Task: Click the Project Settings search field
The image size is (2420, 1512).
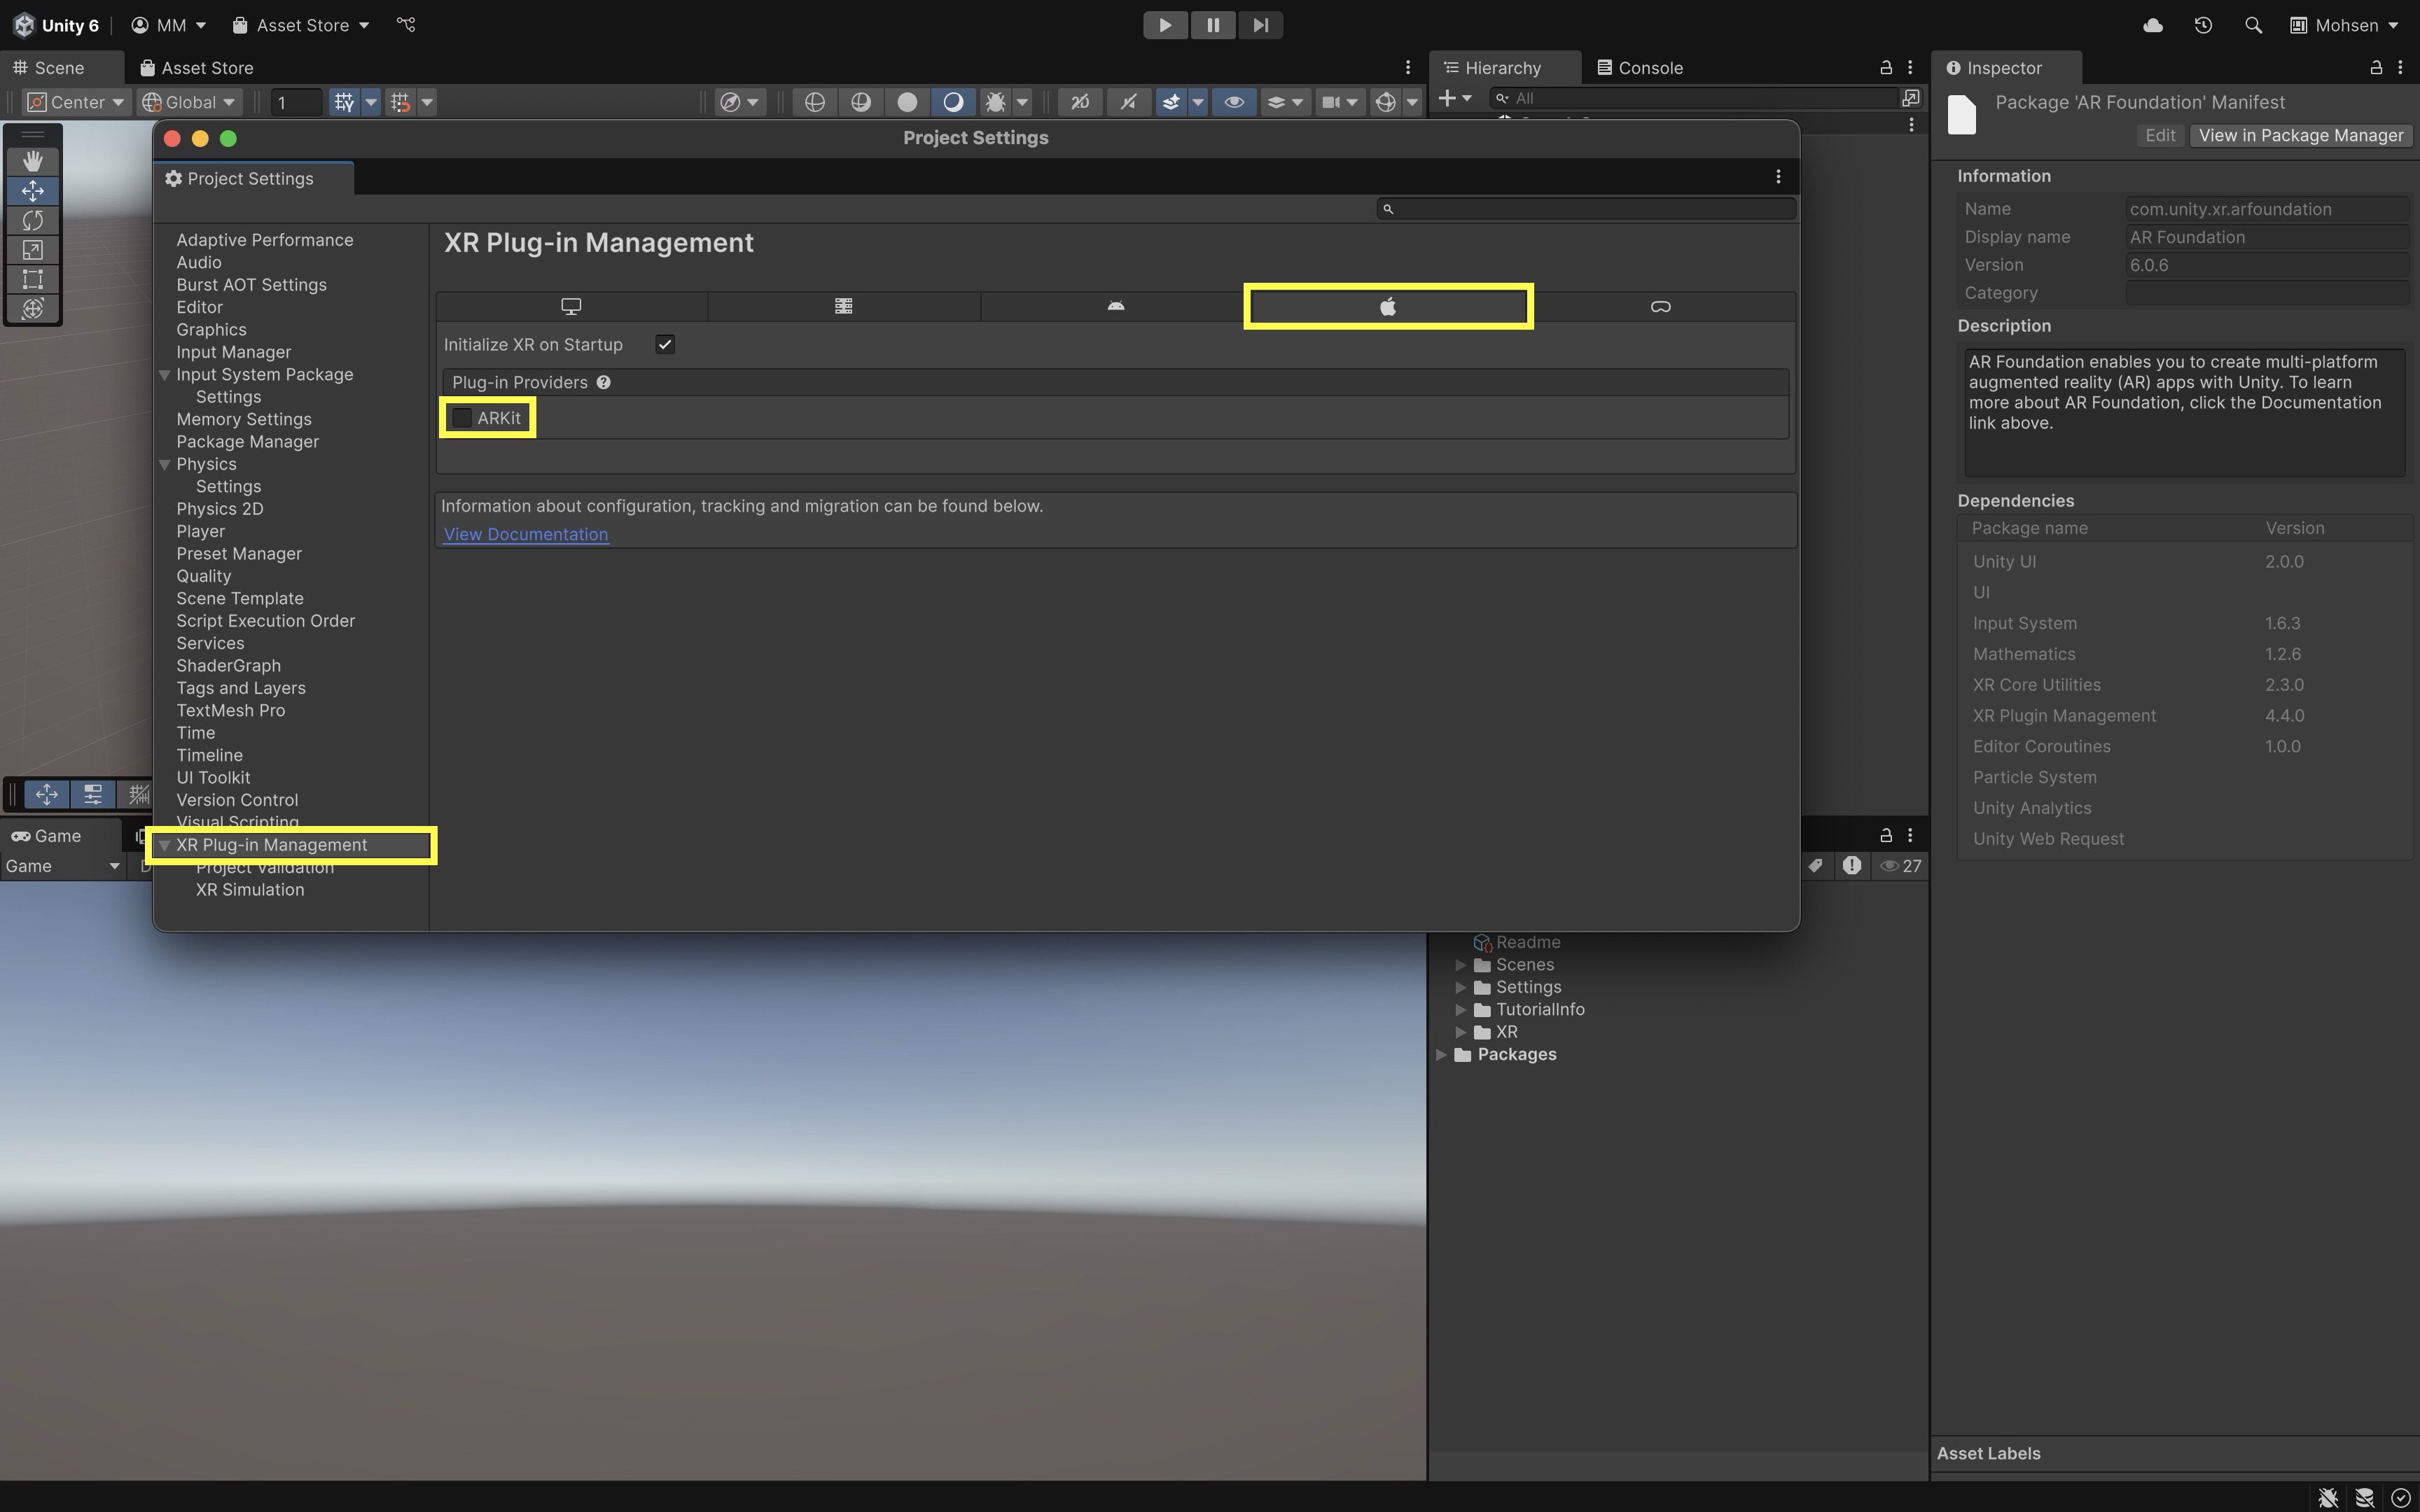Action: [x=1590, y=208]
